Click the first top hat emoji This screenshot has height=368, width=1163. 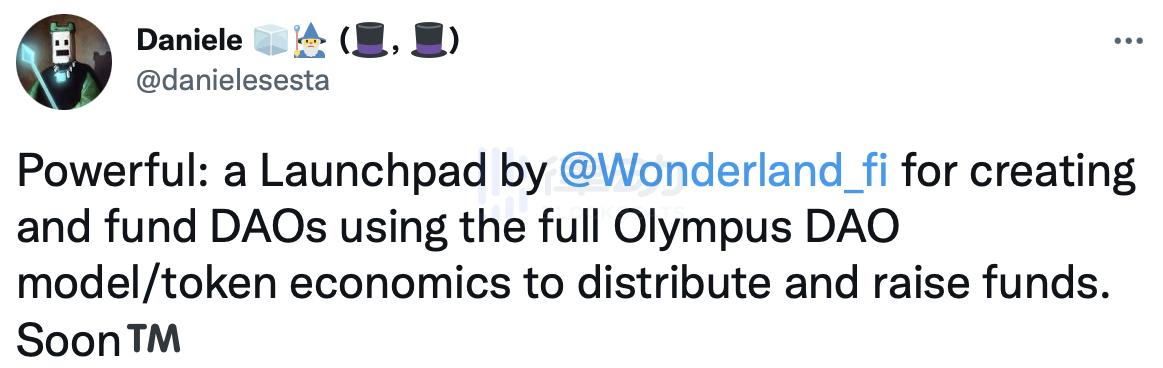tap(369, 42)
